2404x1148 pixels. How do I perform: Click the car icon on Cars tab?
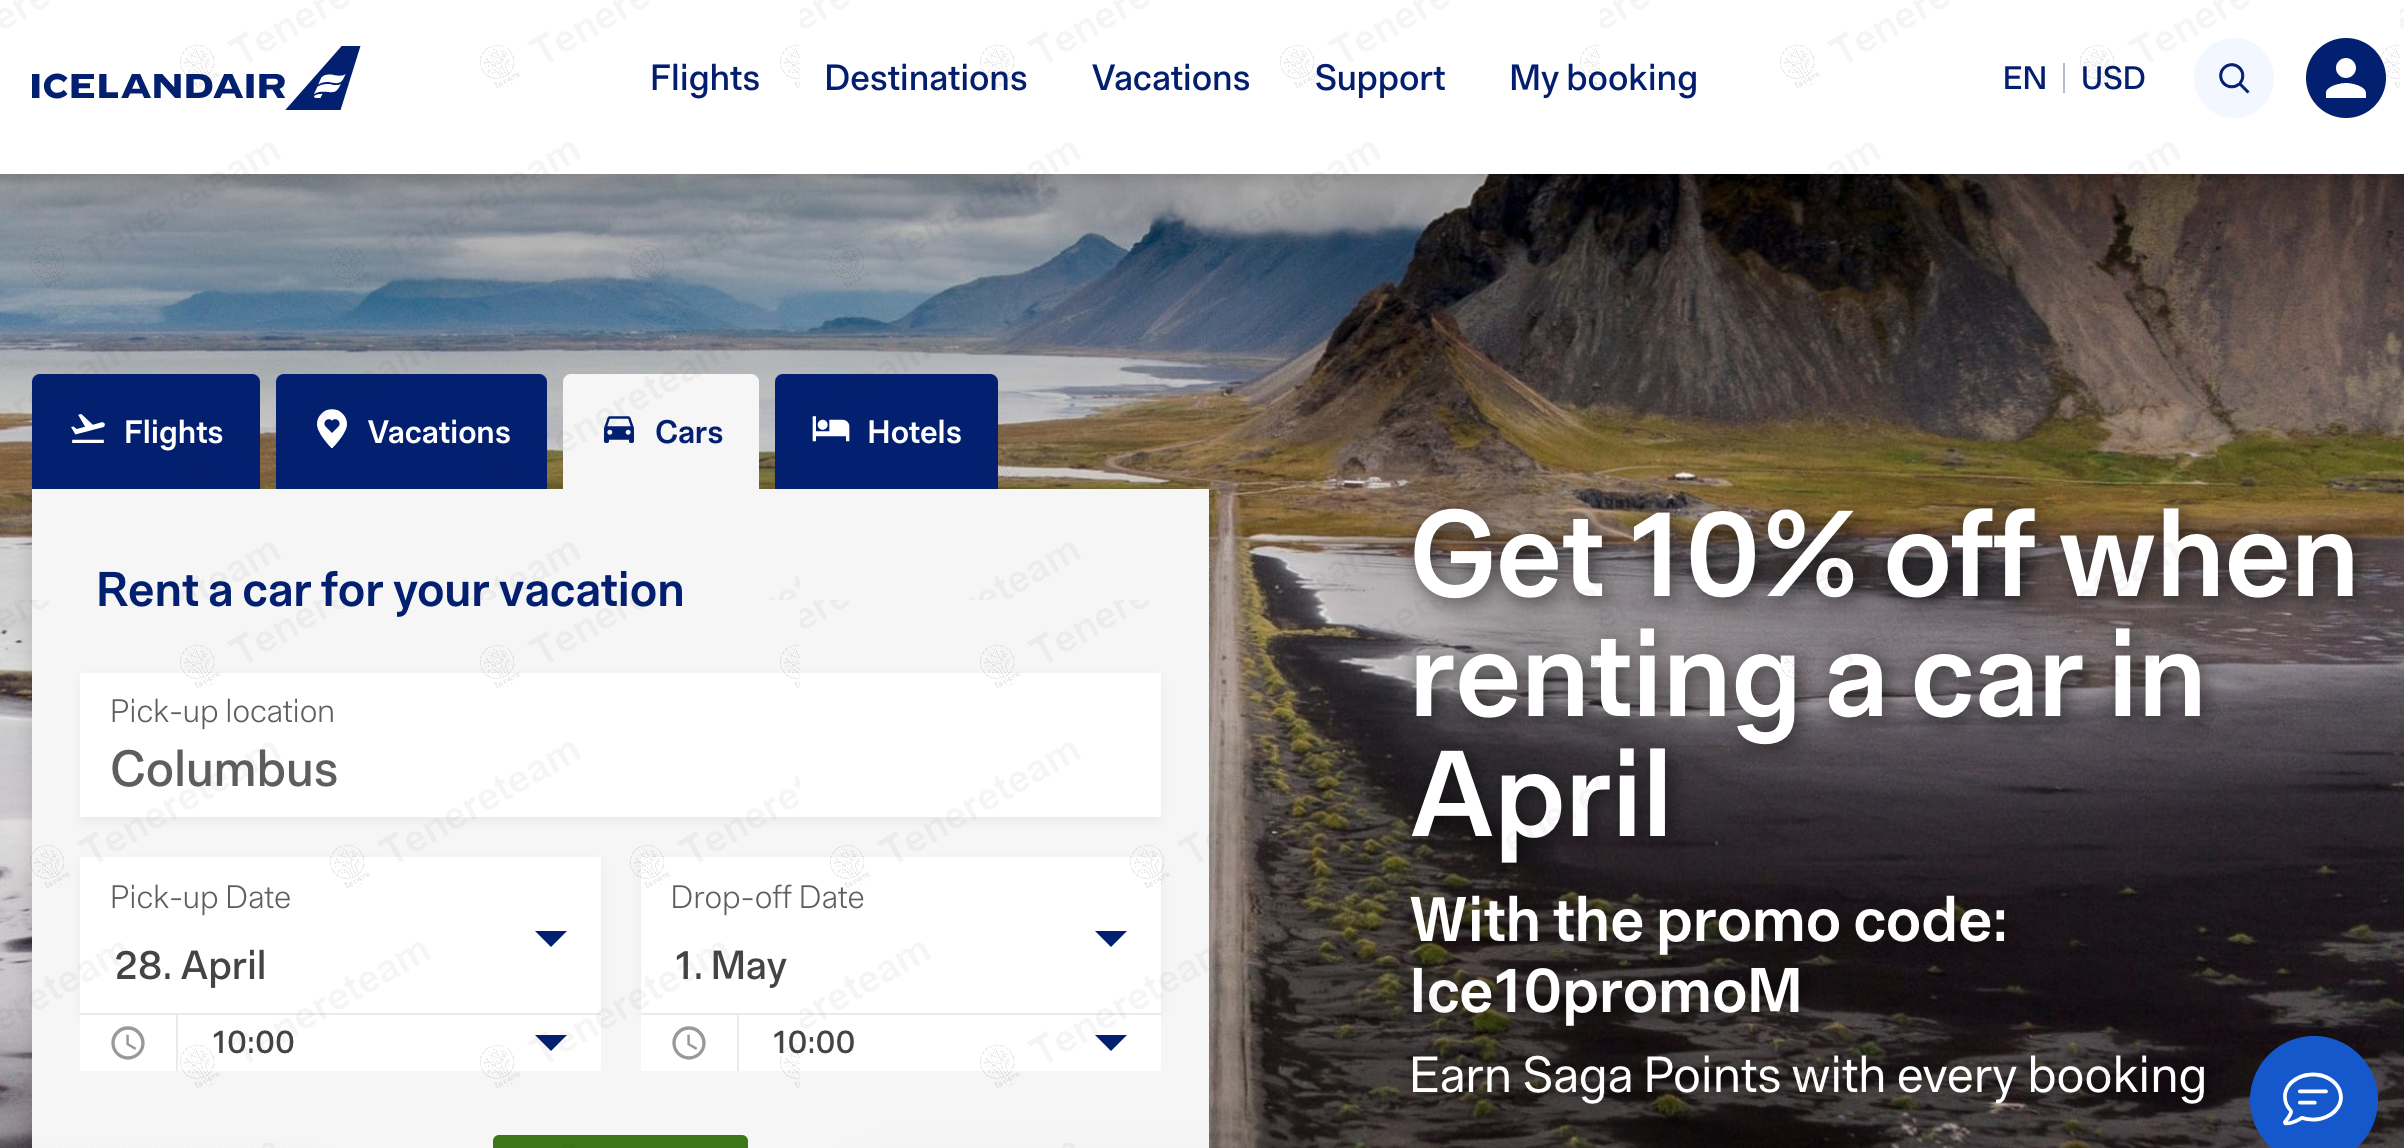[619, 431]
